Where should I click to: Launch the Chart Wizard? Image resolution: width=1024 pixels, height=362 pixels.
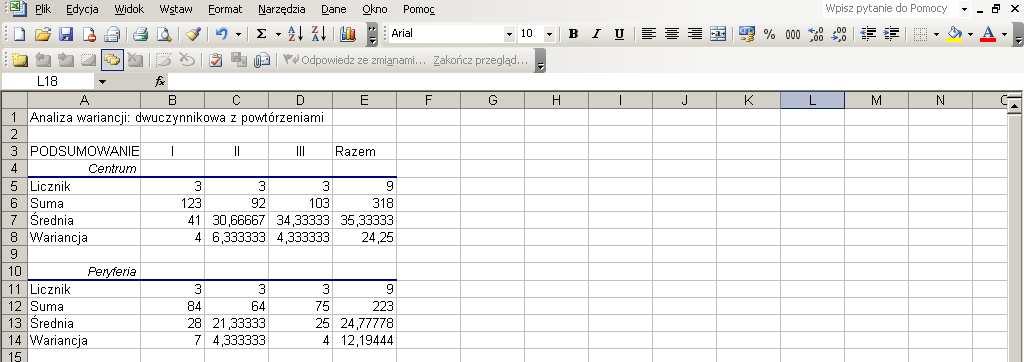point(348,34)
